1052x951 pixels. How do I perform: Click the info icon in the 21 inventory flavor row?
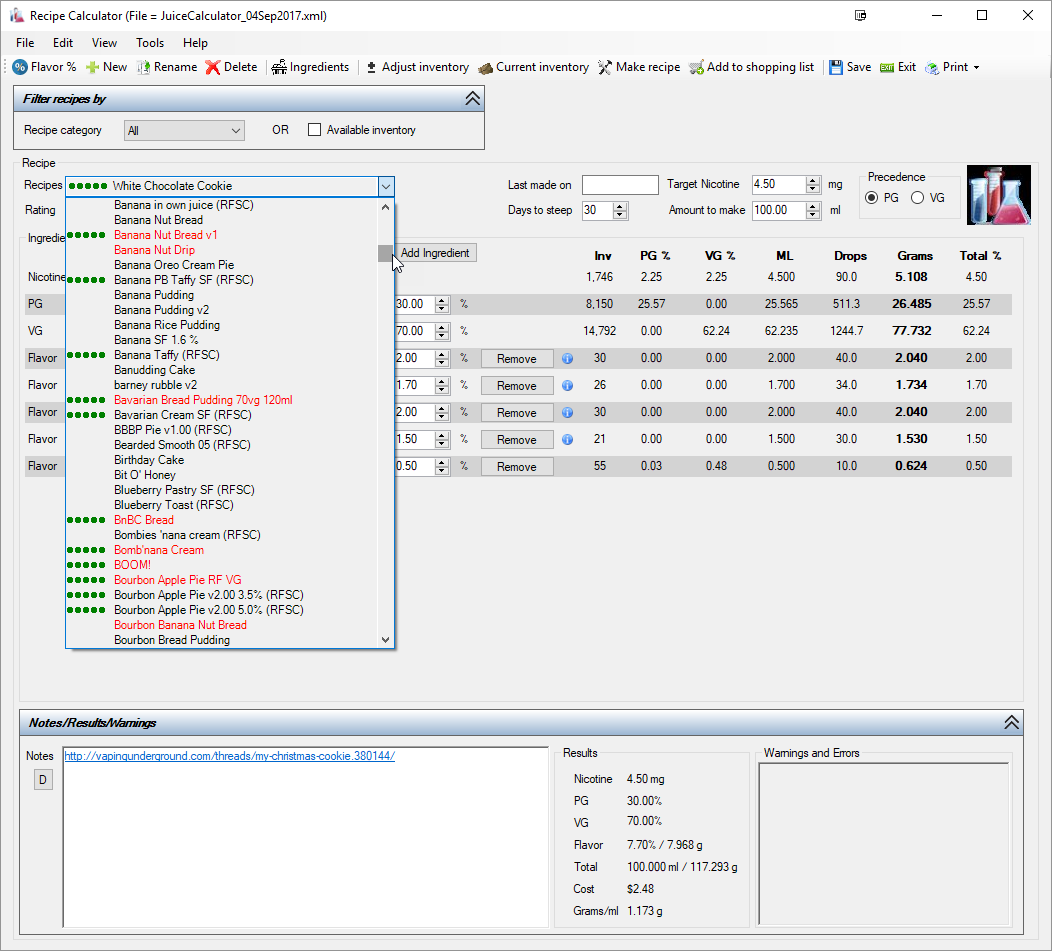568,440
